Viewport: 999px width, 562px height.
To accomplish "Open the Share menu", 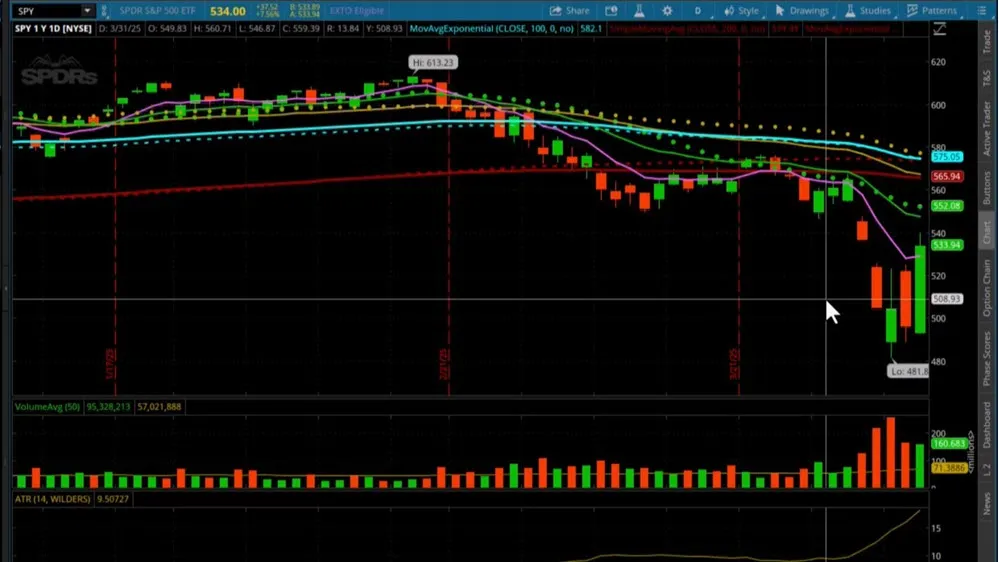I will click(570, 11).
